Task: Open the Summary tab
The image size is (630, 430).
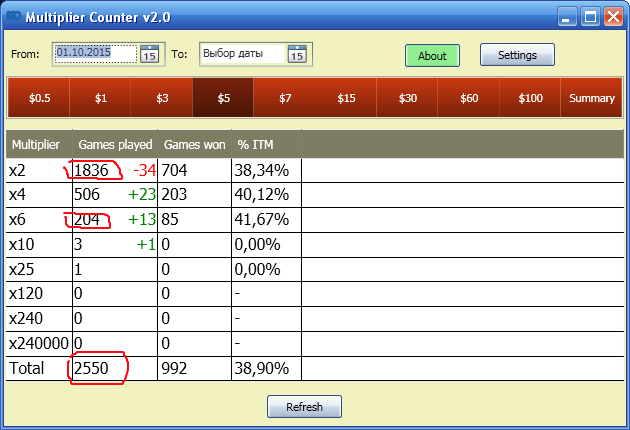Action: pyautogui.click(x=591, y=98)
